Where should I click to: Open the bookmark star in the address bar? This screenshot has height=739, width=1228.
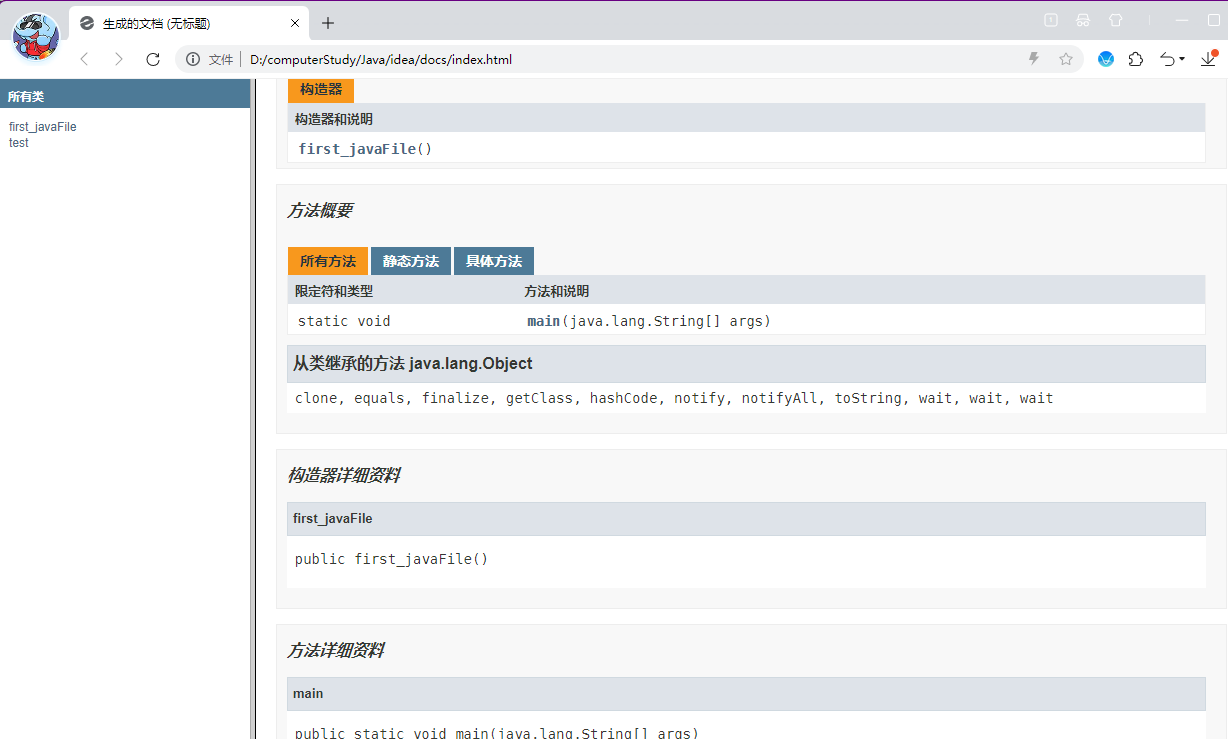coord(1066,59)
